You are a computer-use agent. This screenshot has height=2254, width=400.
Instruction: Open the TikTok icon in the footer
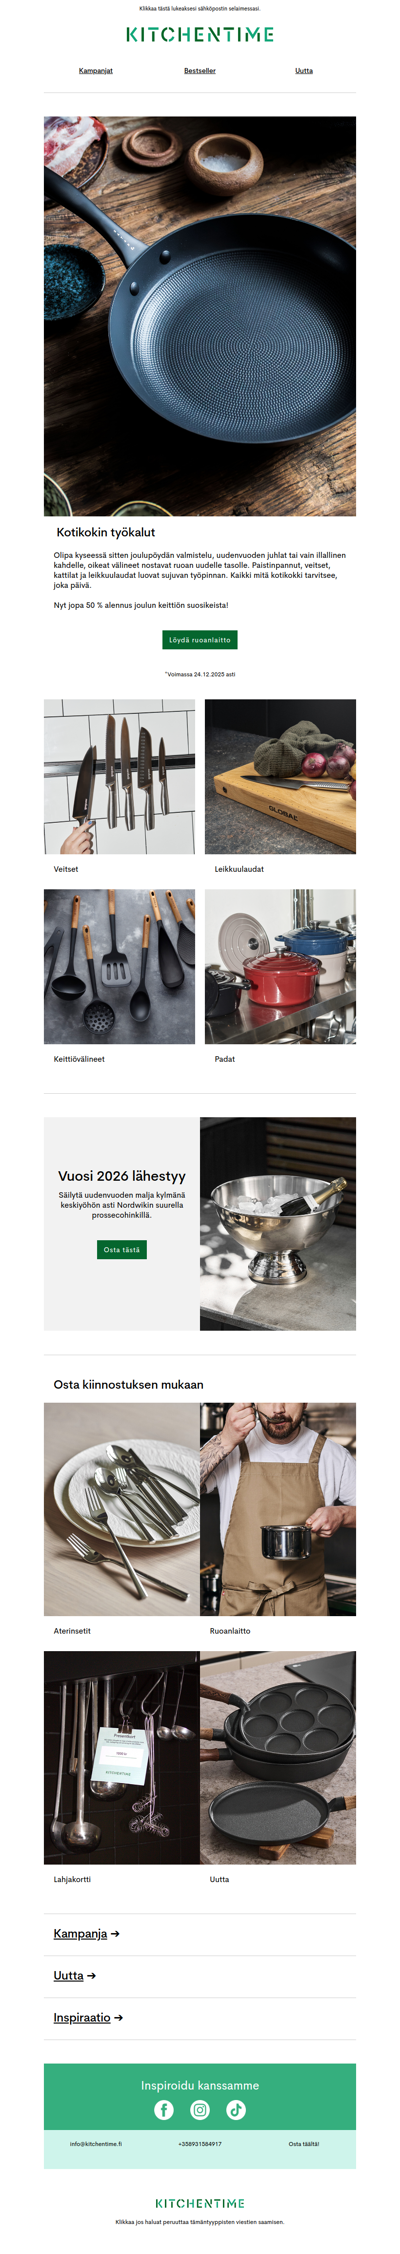pos(236,2110)
